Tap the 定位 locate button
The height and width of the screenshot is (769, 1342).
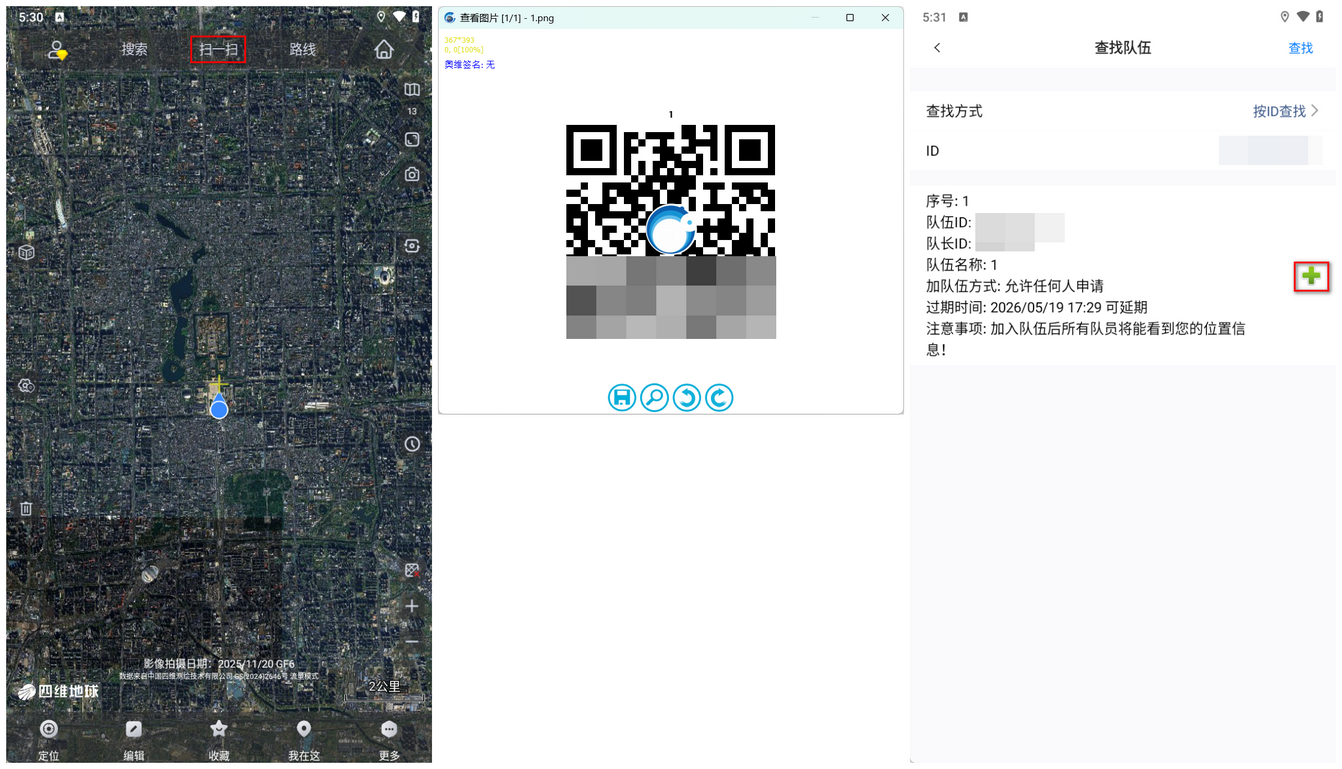point(48,739)
